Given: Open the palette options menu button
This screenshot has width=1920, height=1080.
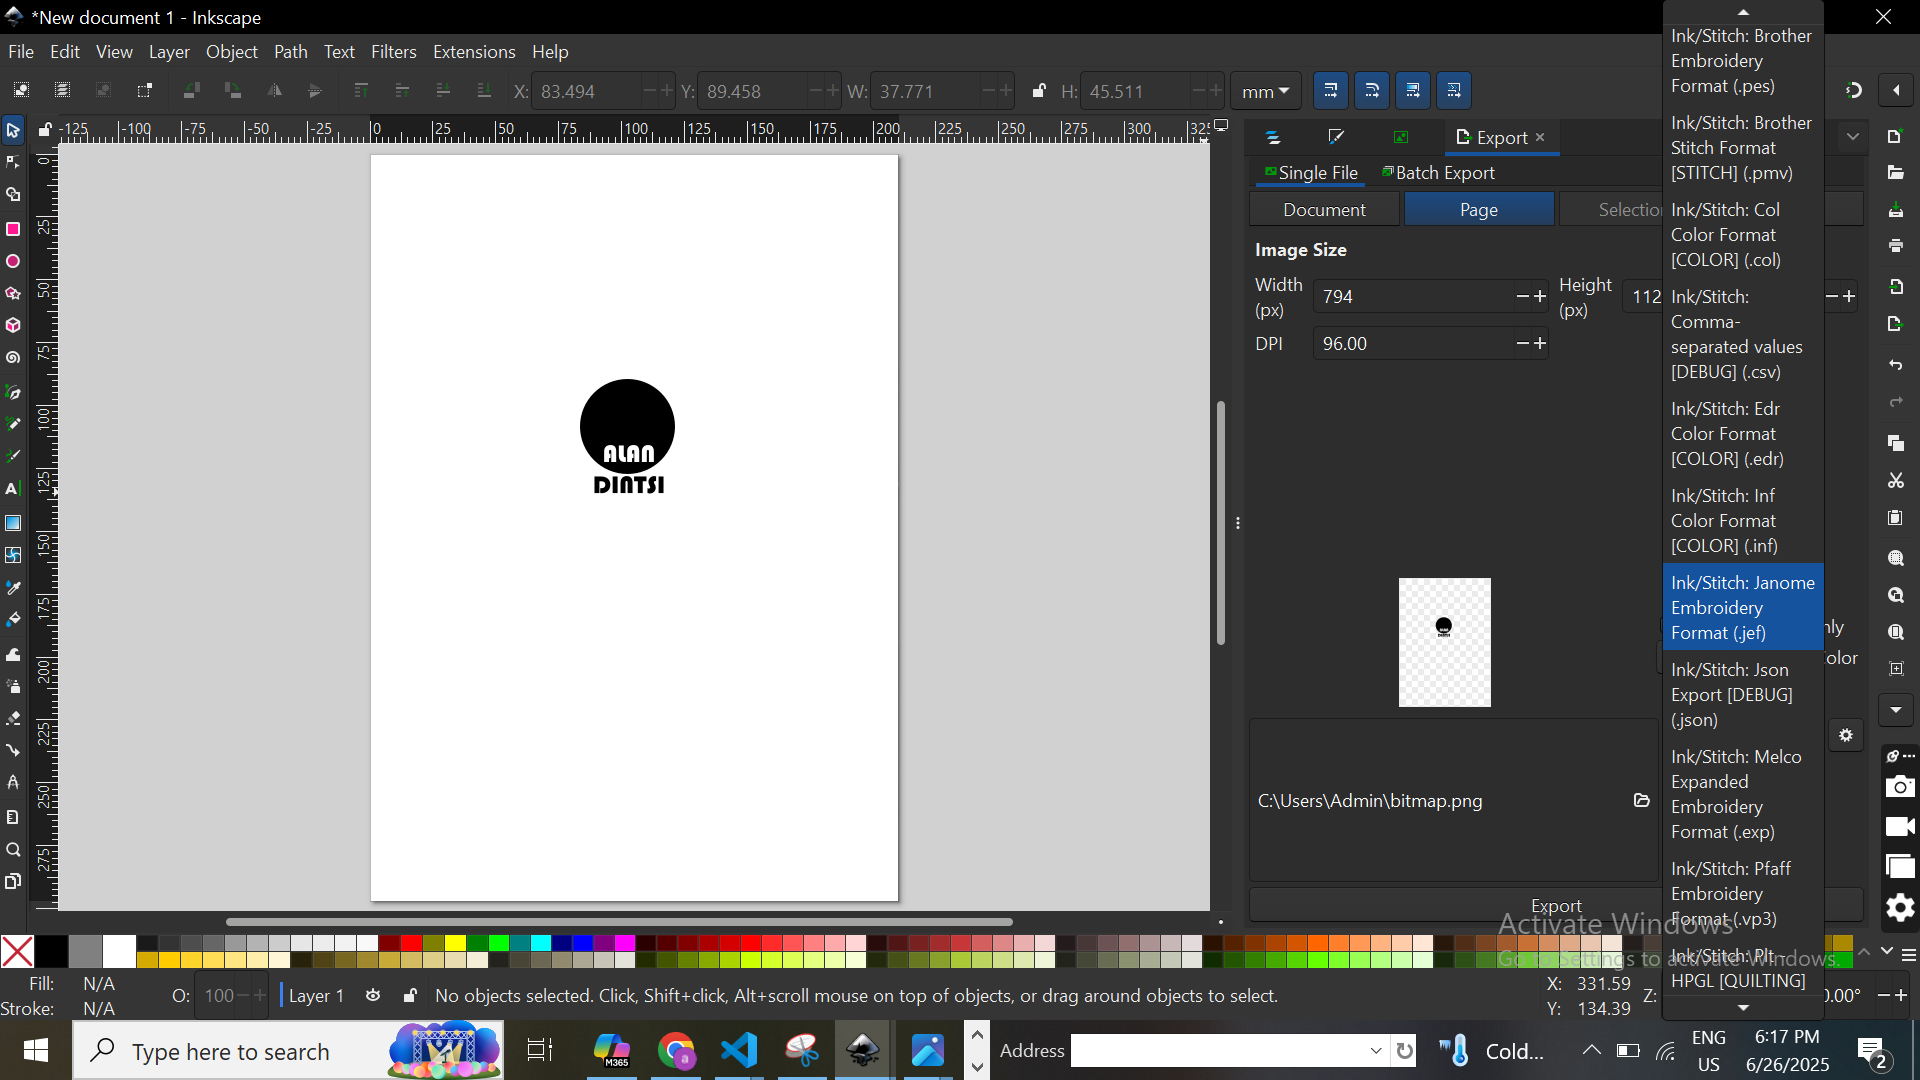Looking at the screenshot, I should pyautogui.click(x=1908, y=955).
